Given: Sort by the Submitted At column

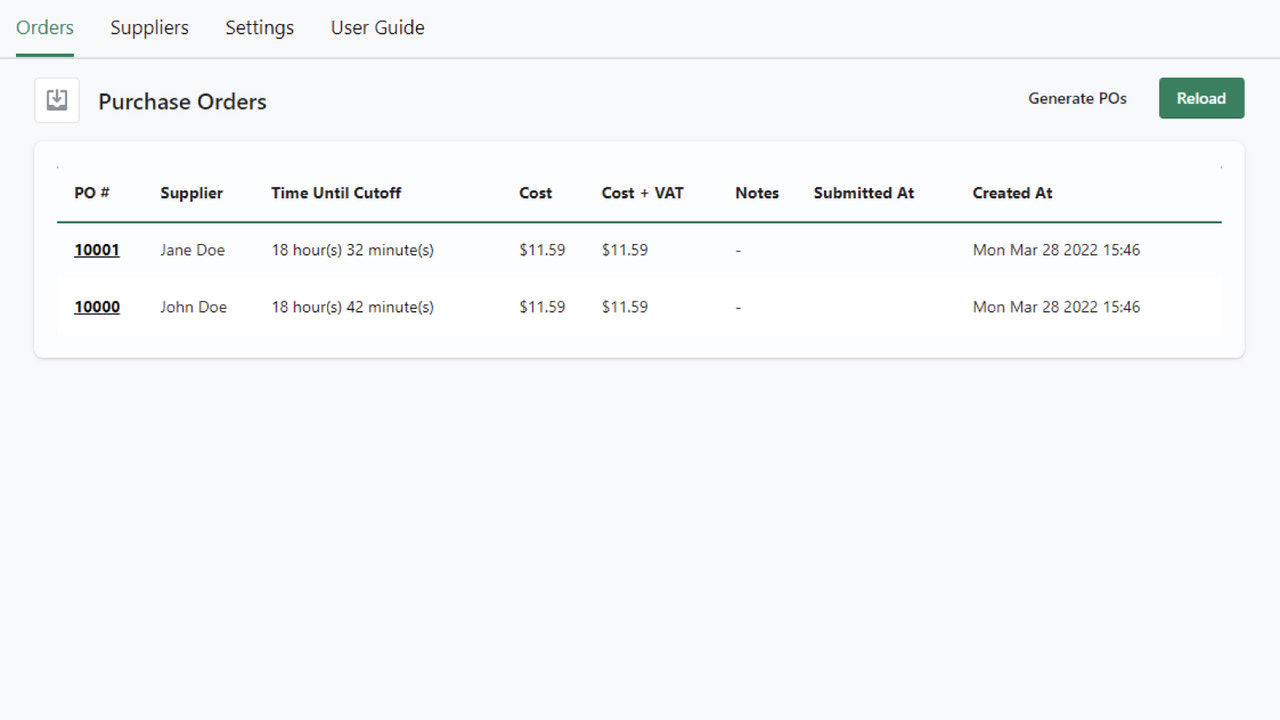Looking at the screenshot, I should 863,193.
